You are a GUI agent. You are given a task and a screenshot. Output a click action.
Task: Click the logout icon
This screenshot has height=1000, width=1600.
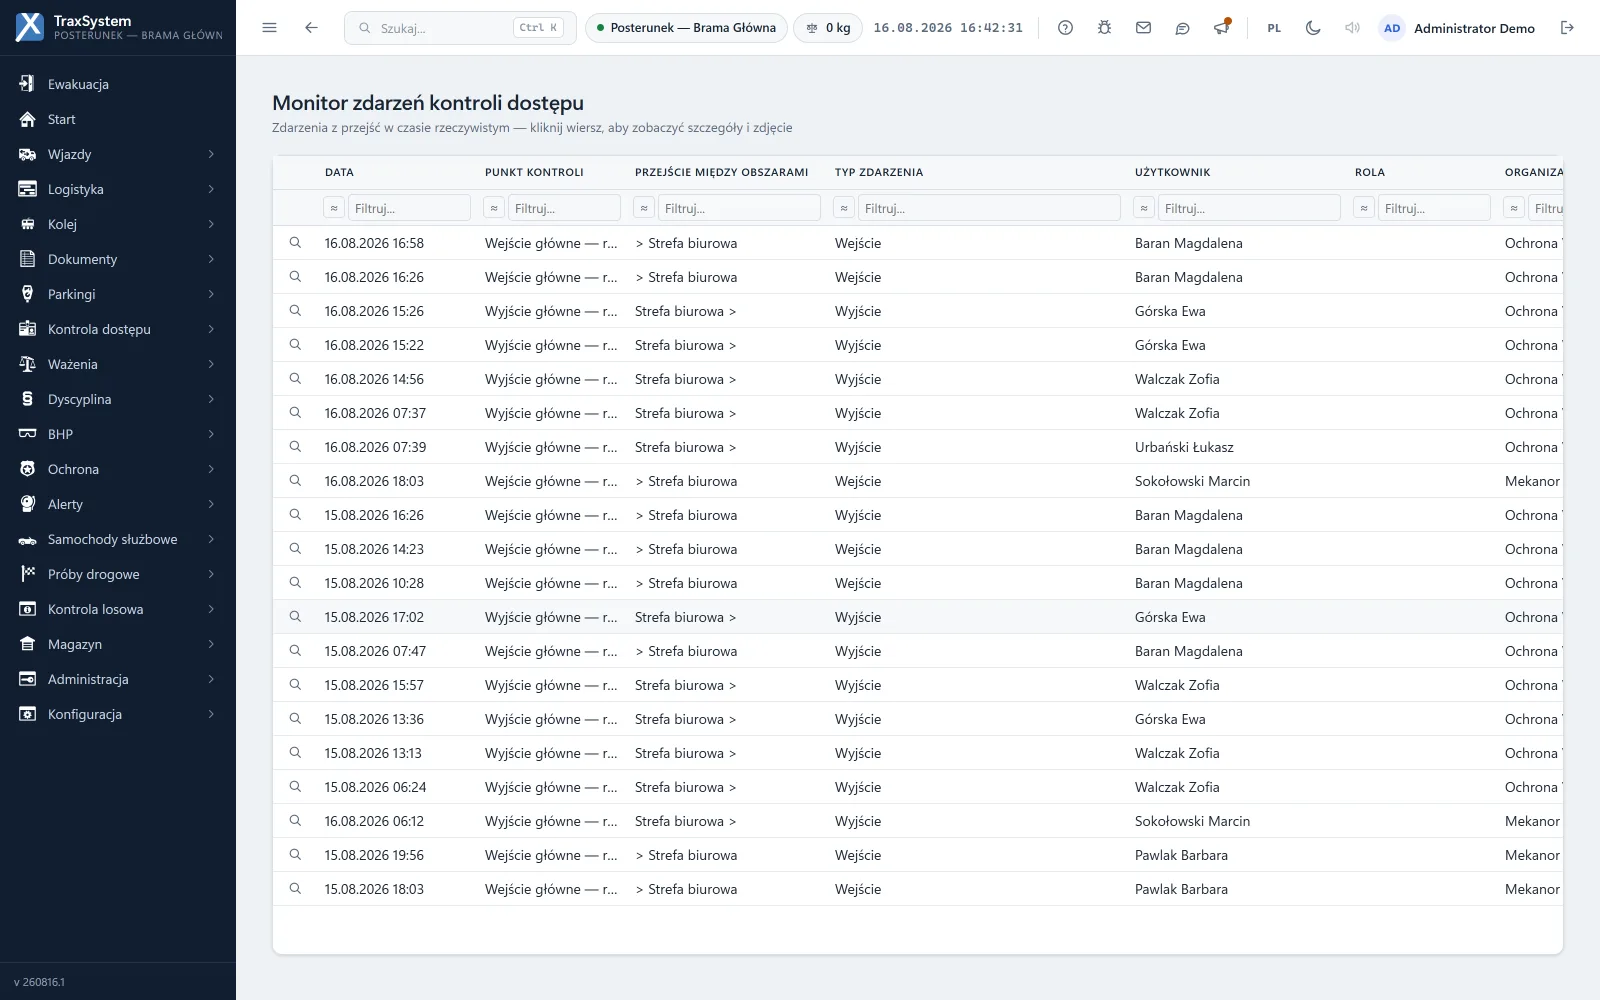click(1567, 28)
